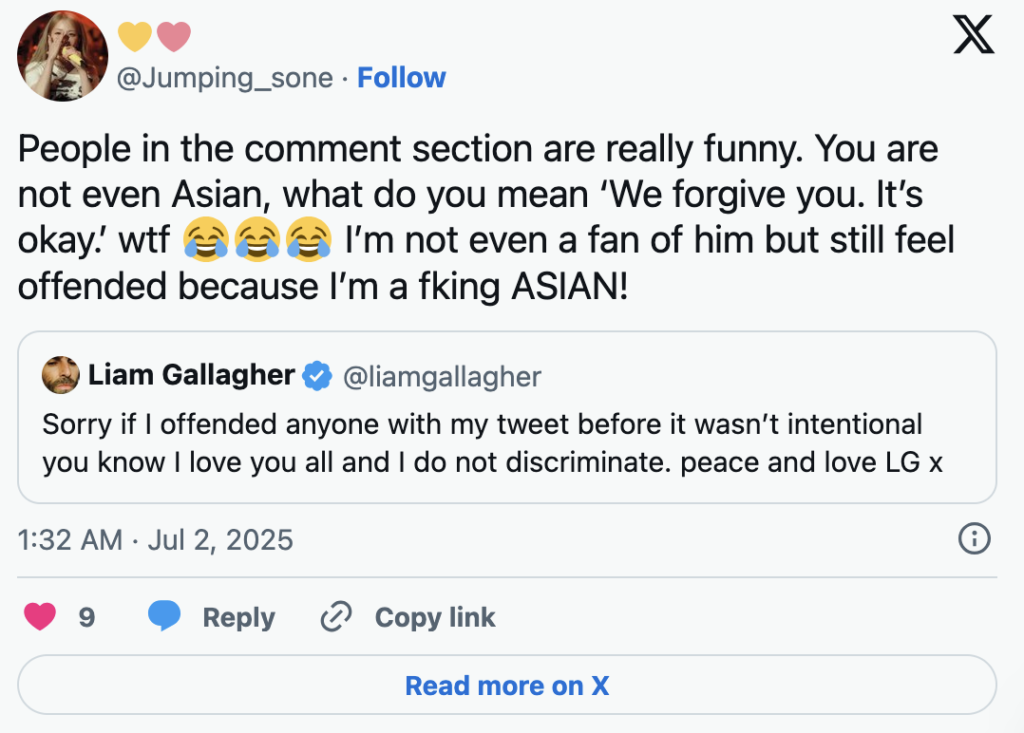Open the 1:32 AM Jul 2, 2025 timestamp

click(156, 540)
